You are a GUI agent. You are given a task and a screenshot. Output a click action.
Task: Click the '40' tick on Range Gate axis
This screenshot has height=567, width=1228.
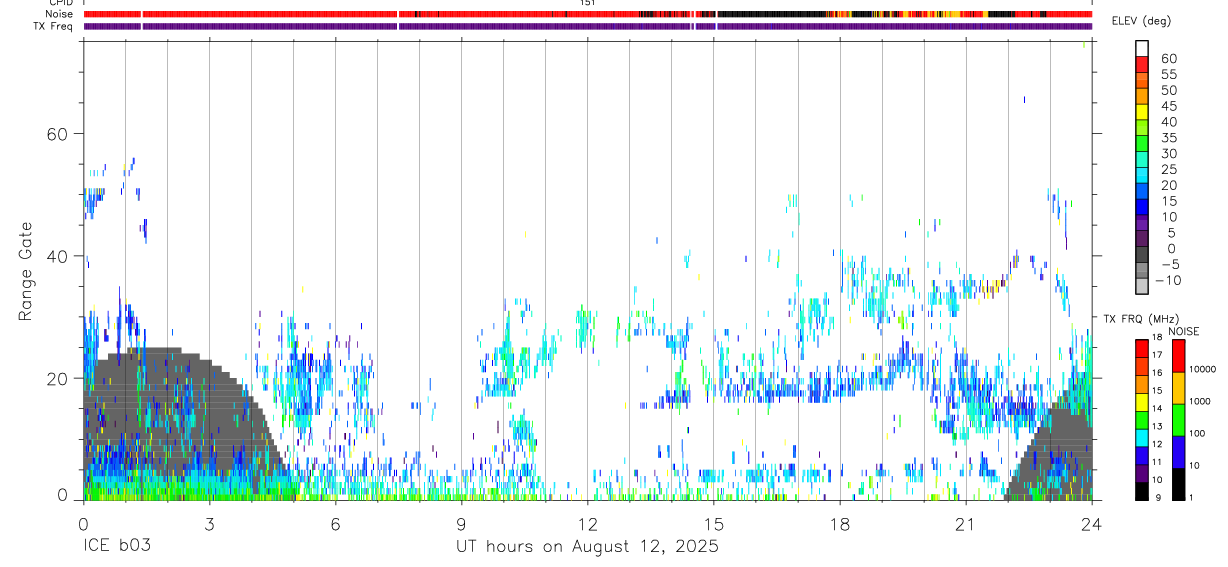[56, 256]
